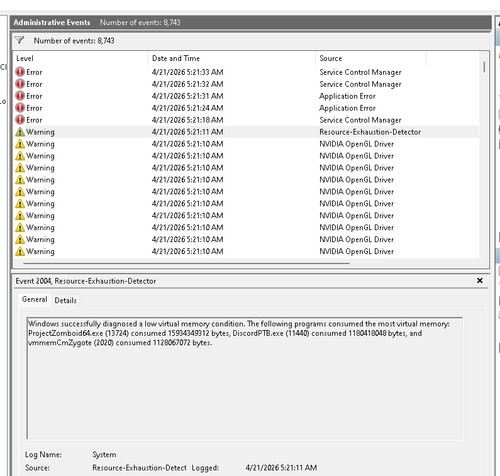Click Number of events: 8,743 beside the filter icon

click(x=74, y=41)
